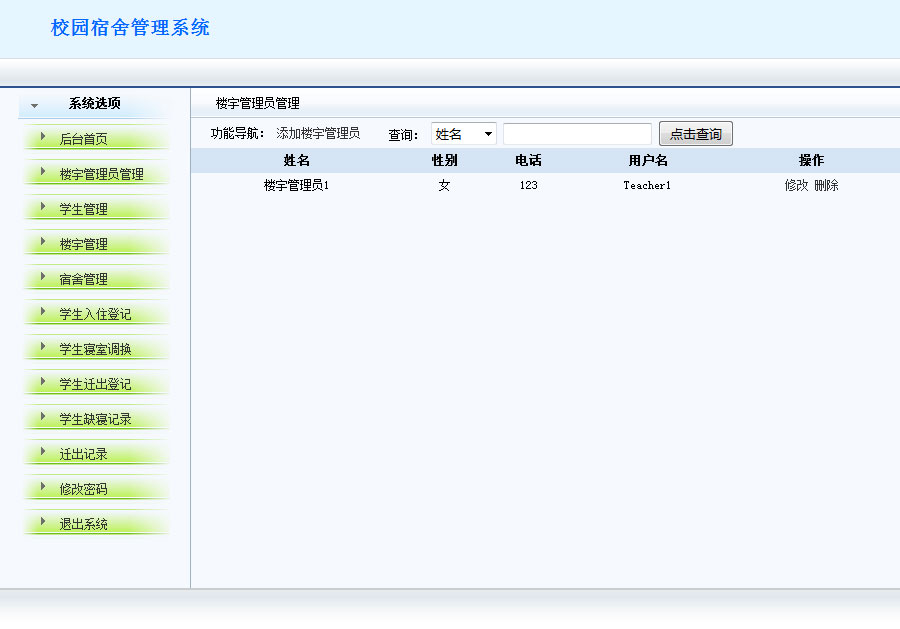900x629 pixels.
Task: Open 学生迁出登记 from the sidebar
Action: pos(95,383)
